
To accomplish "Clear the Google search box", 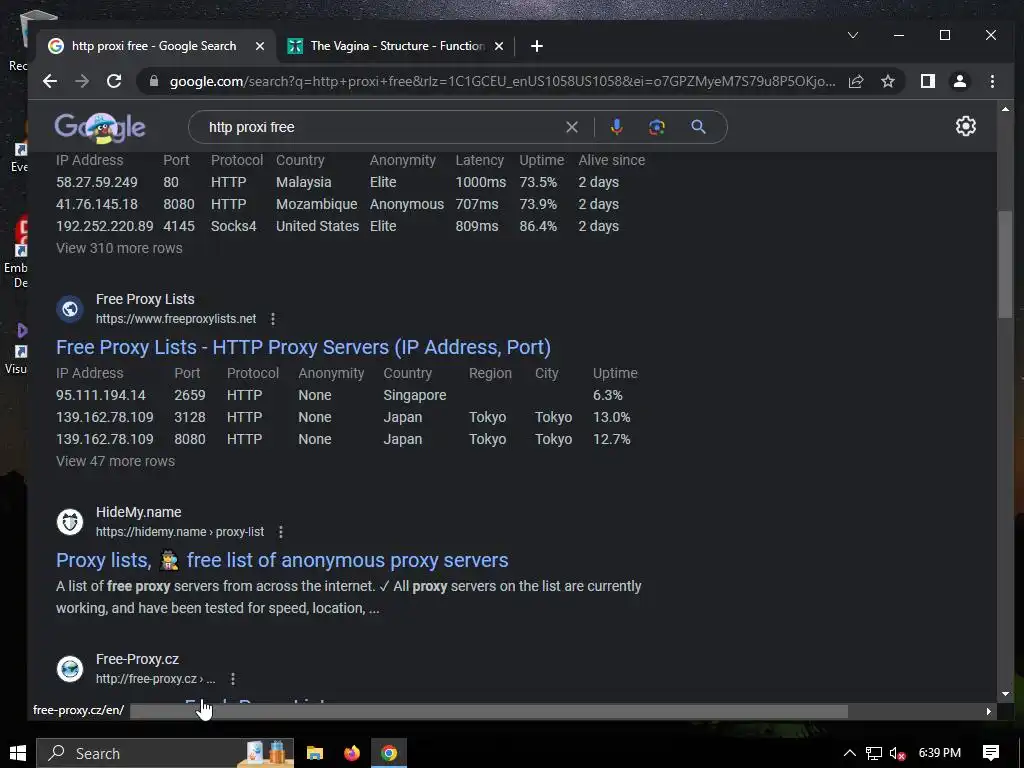I will [571, 127].
